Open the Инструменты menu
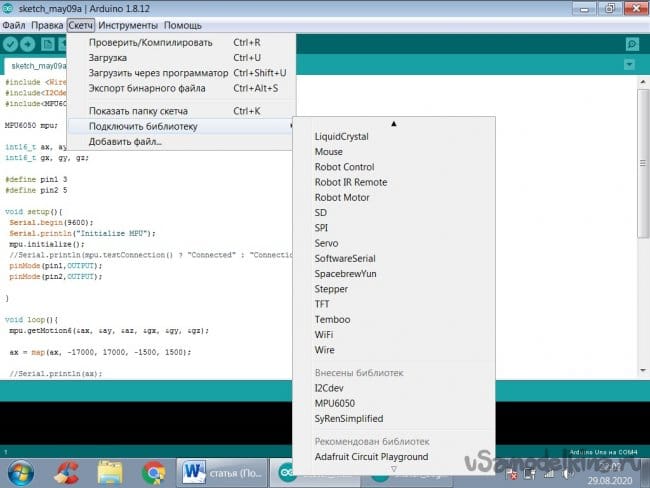The height and width of the screenshot is (488, 650). point(128,24)
